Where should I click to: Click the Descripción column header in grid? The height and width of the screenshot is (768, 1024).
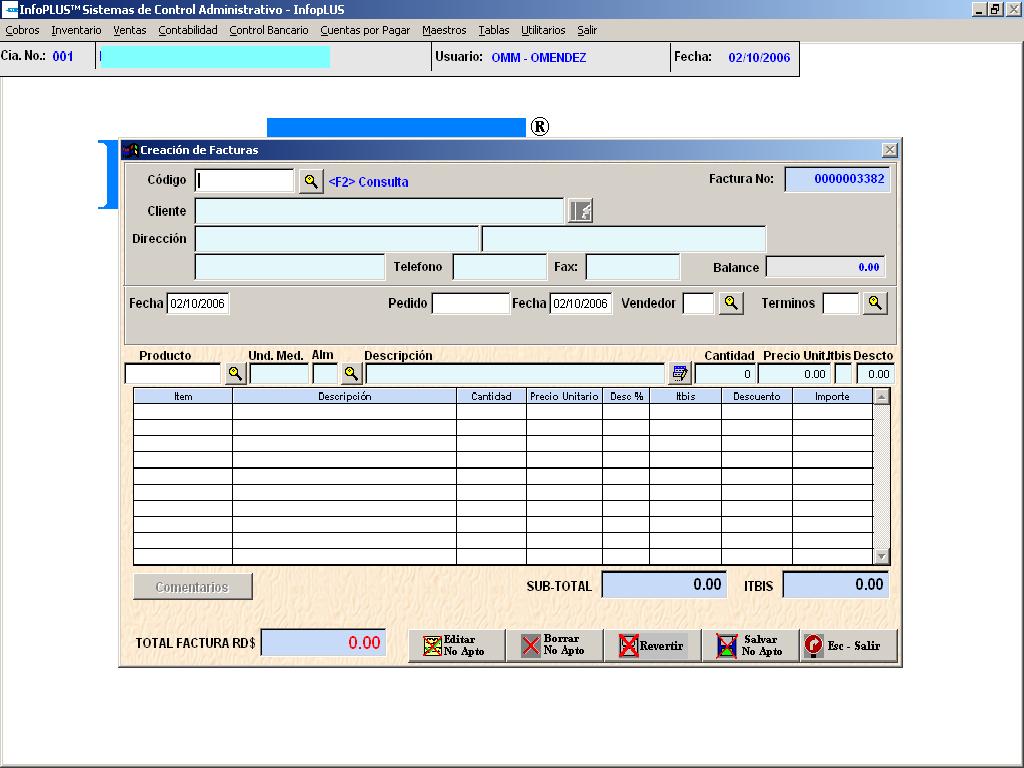tap(344, 396)
